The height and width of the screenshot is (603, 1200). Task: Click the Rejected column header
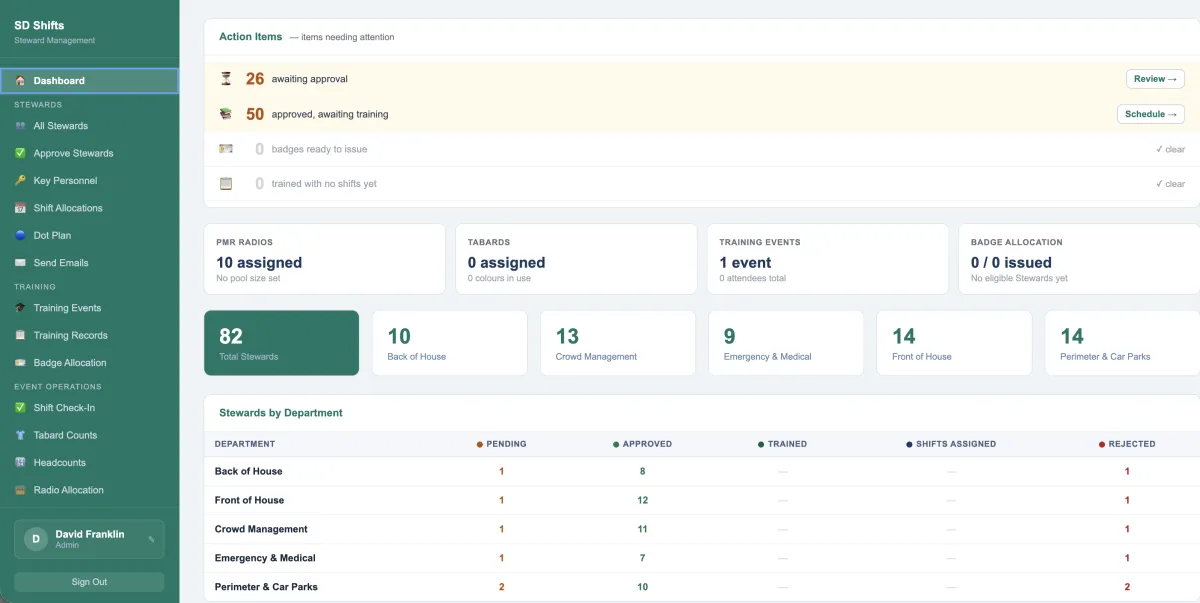[1127, 444]
